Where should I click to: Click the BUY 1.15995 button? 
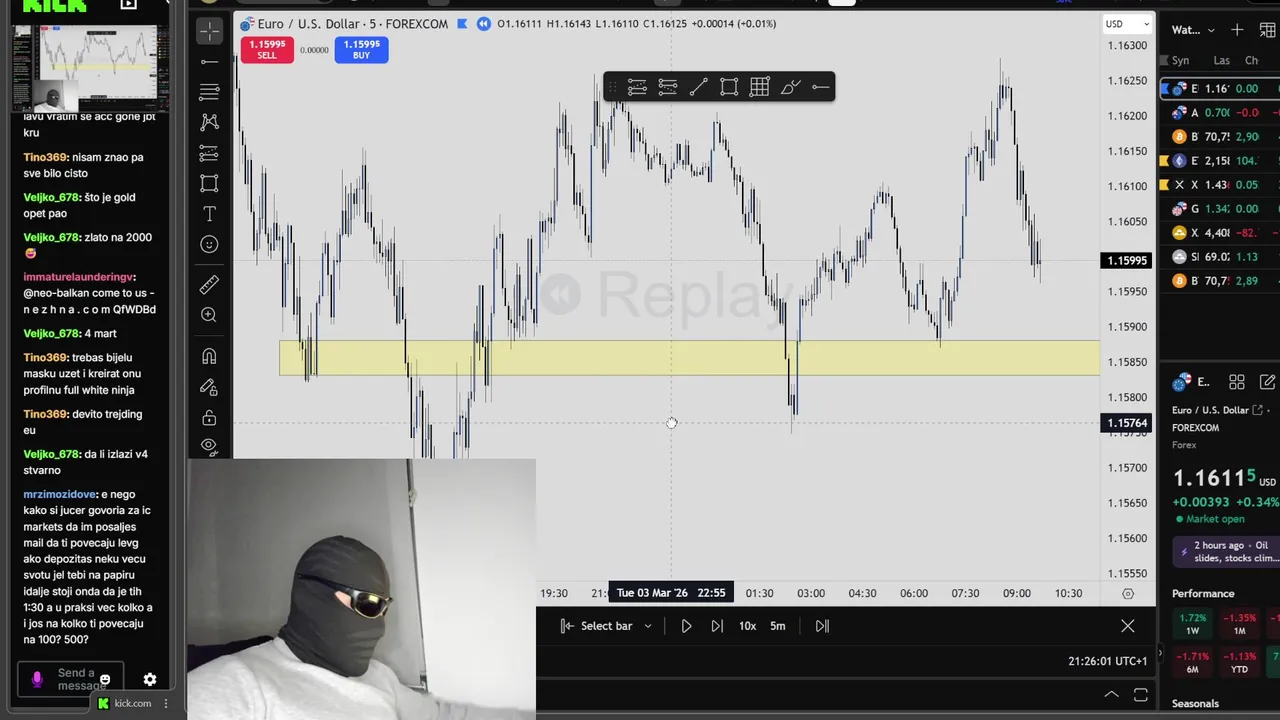pos(361,50)
